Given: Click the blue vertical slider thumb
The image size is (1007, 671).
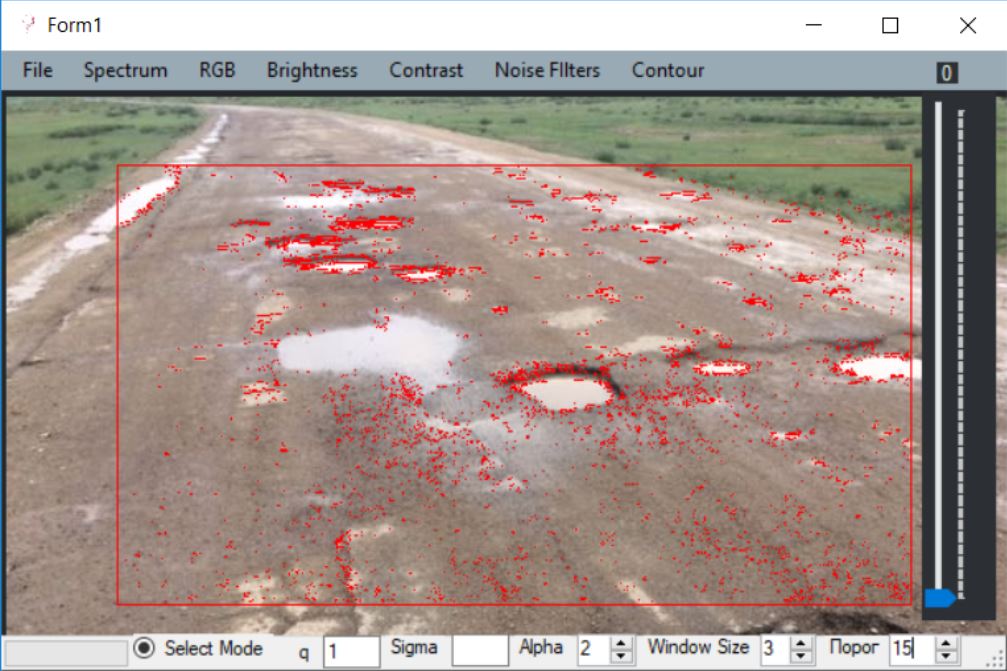Looking at the screenshot, I should coord(939,598).
